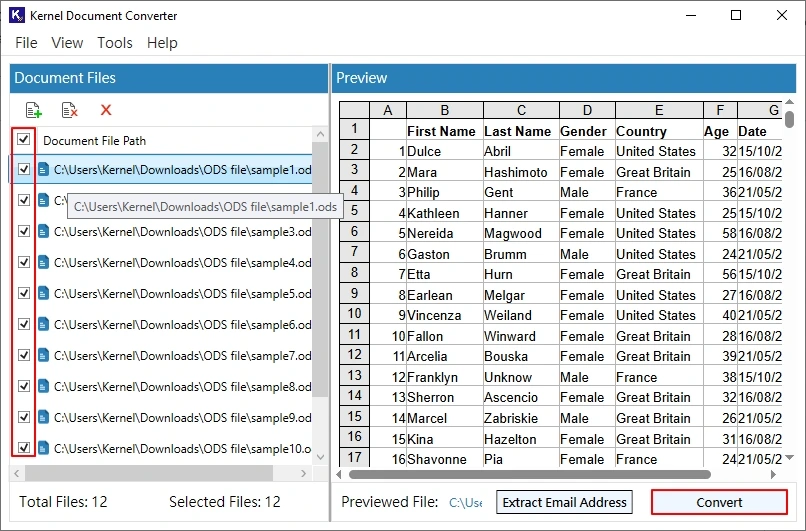Screen dimensions: 806x531
Task: Click the cell containing 'Magwood'
Action: [521, 233]
